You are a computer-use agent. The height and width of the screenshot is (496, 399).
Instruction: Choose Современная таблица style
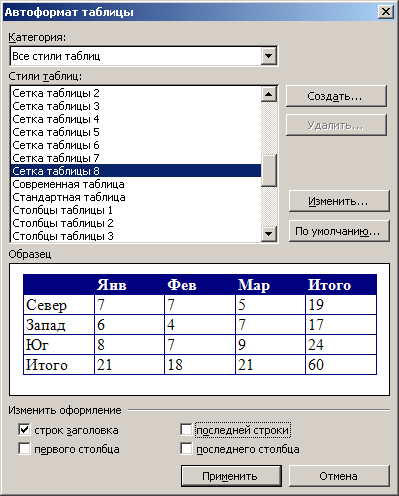pos(136,184)
